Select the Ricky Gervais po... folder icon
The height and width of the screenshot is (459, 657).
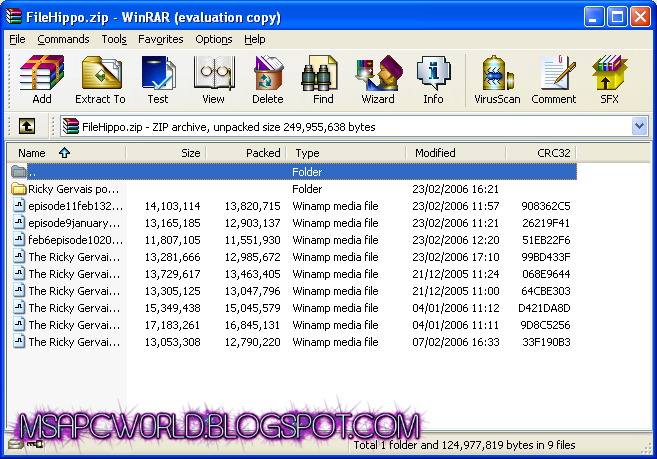tap(18, 189)
